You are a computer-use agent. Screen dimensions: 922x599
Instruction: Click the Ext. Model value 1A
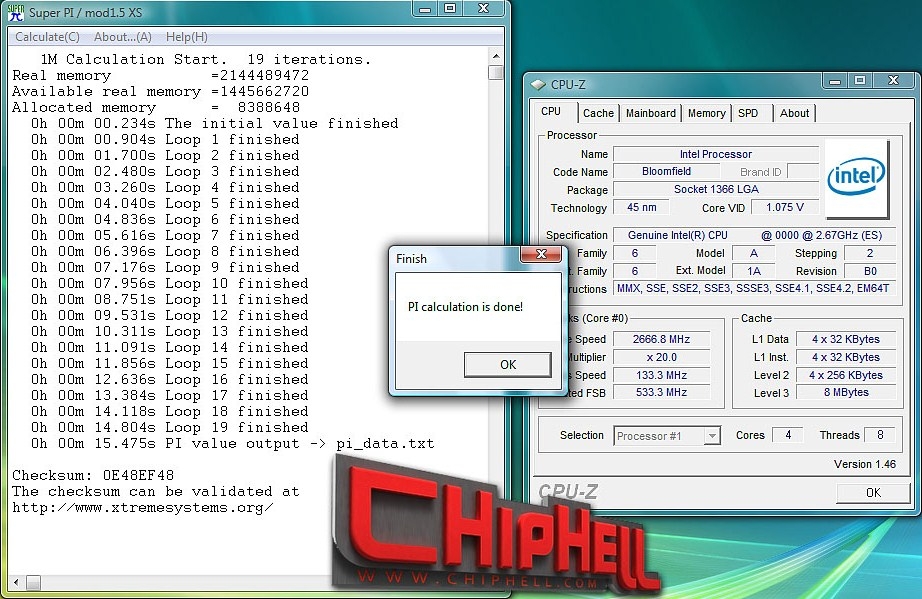[754, 271]
